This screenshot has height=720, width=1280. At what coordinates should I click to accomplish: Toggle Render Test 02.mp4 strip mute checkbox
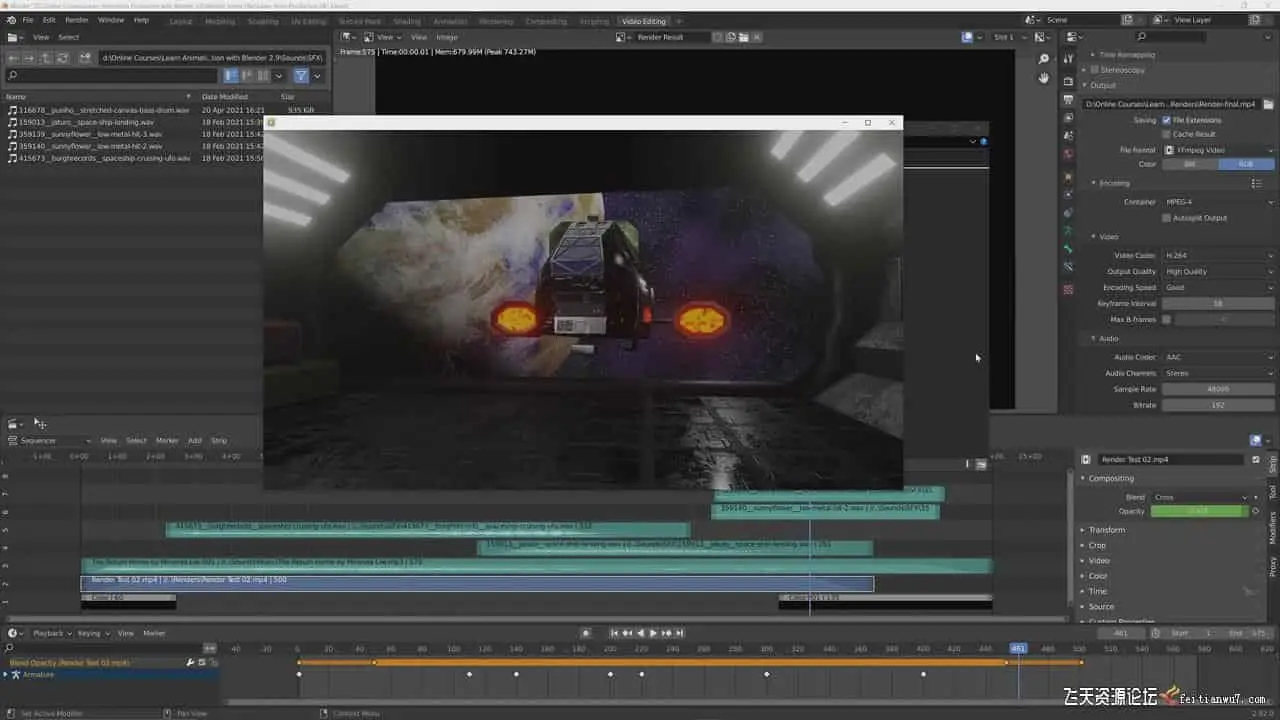tap(1256, 460)
